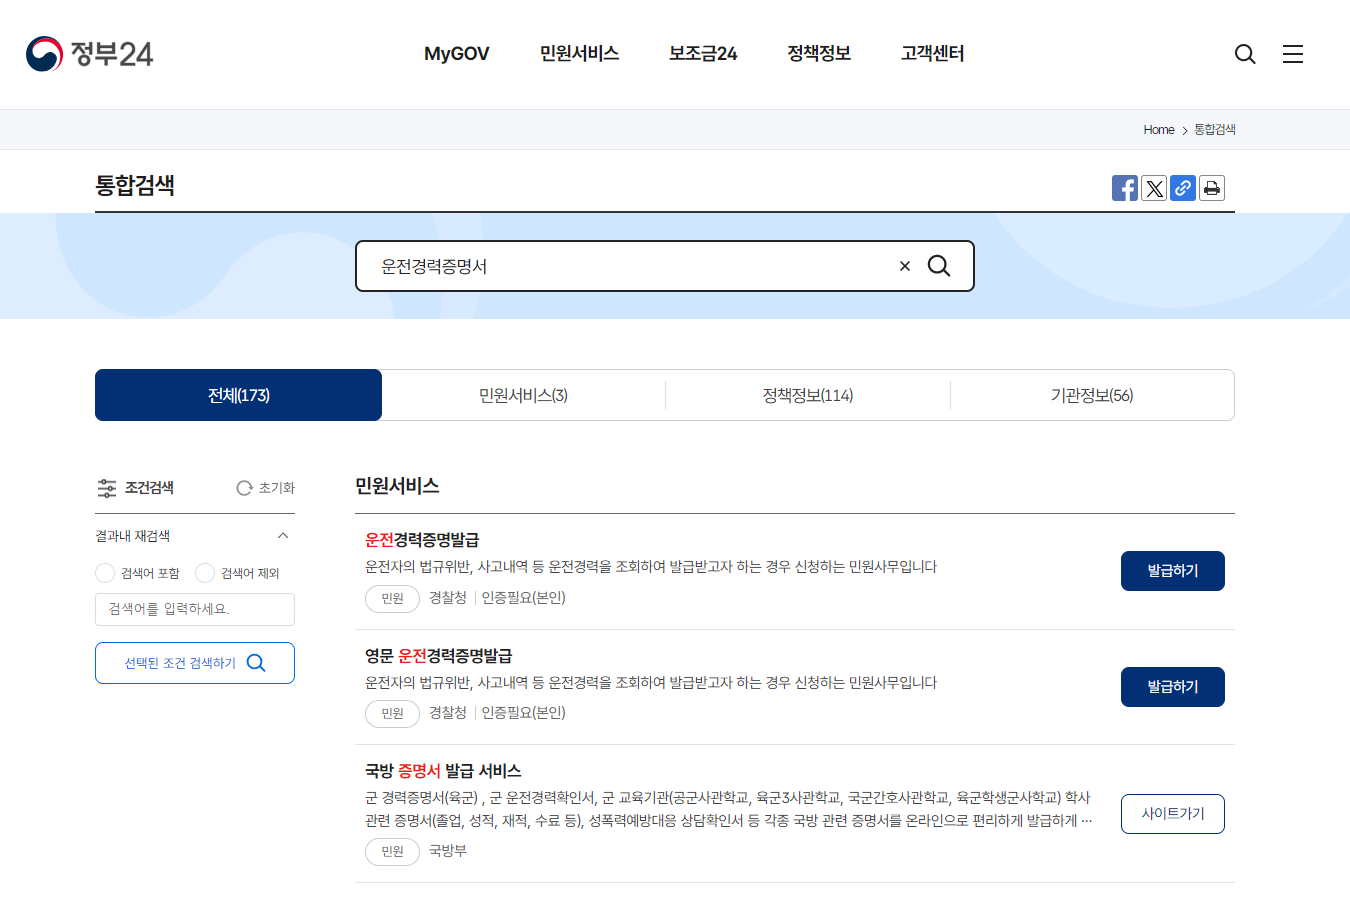The height and width of the screenshot is (910, 1350).
Task: Open the hamburger menu
Action: coord(1293,54)
